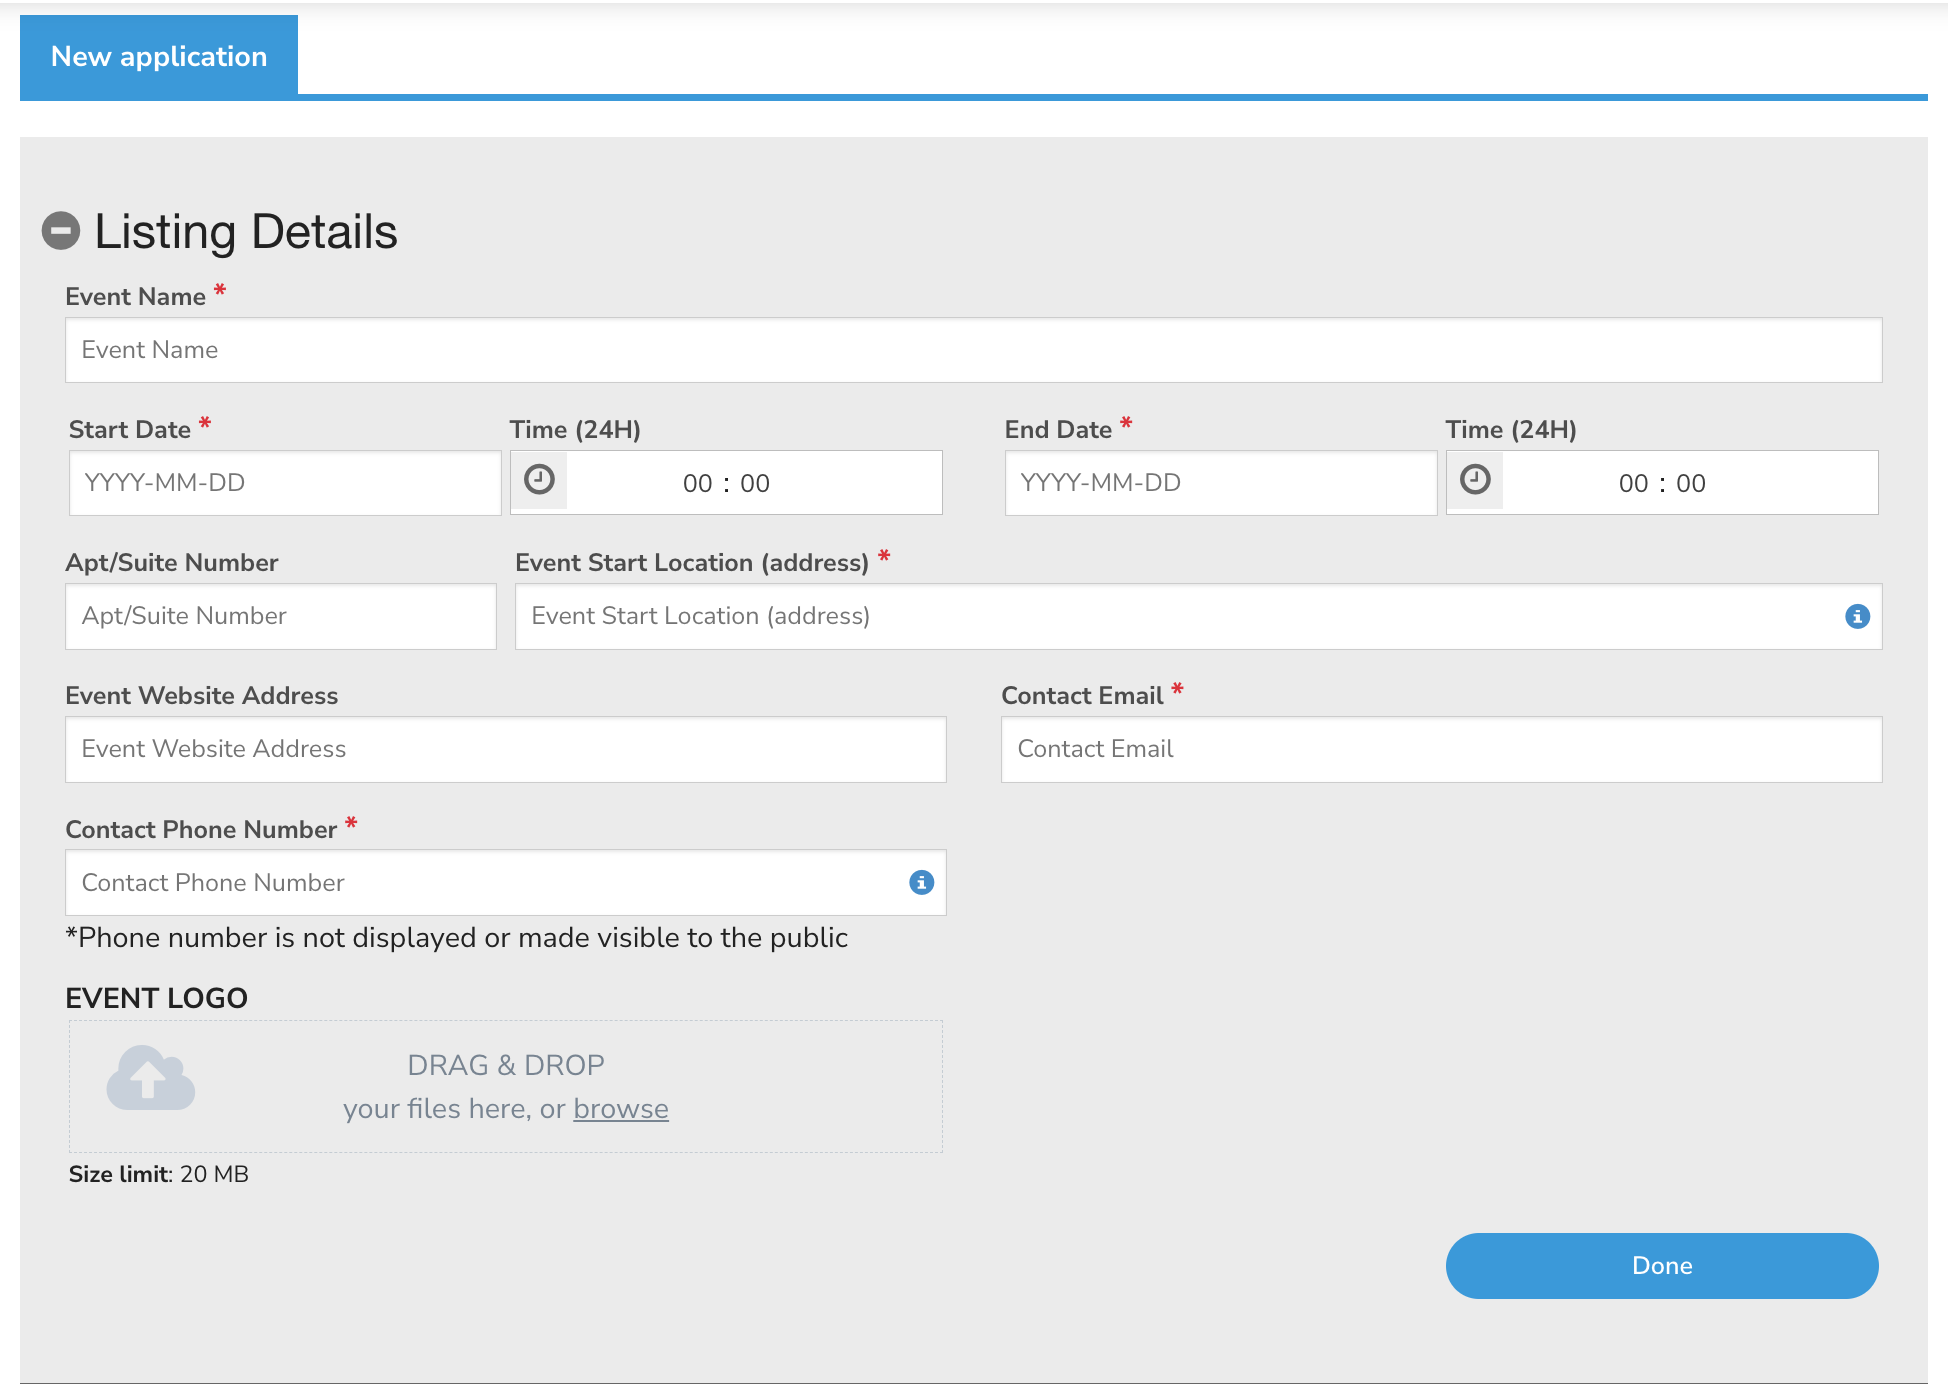Open the New application tab
This screenshot has width=1948, height=1396.
(x=159, y=57)
